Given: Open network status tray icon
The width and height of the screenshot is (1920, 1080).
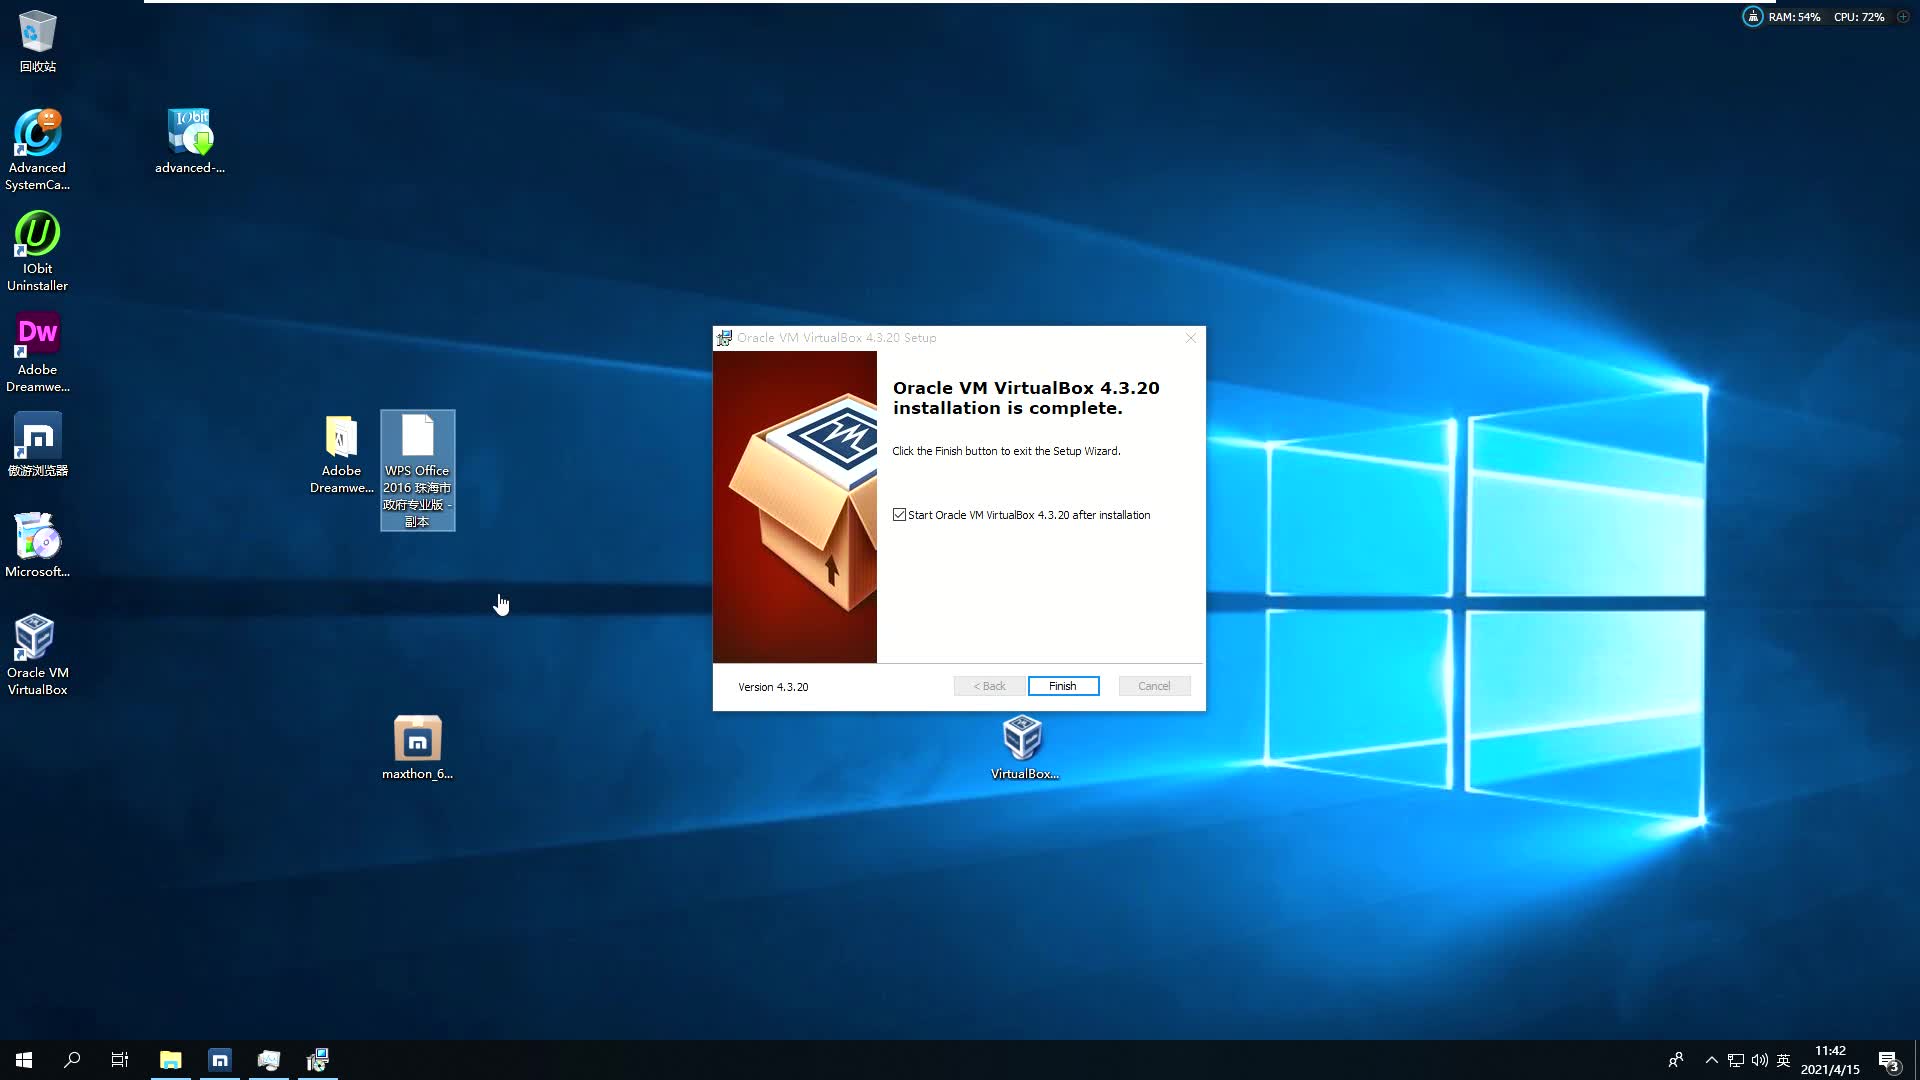Looking at the screenshot, I should (1736, 1060).
